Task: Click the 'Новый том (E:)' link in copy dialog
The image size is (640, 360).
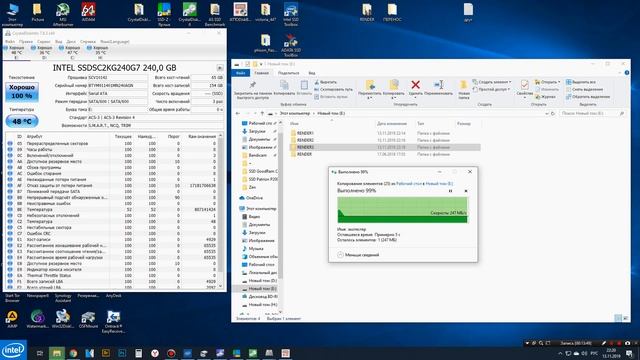Action: click(x=439, y=184)
